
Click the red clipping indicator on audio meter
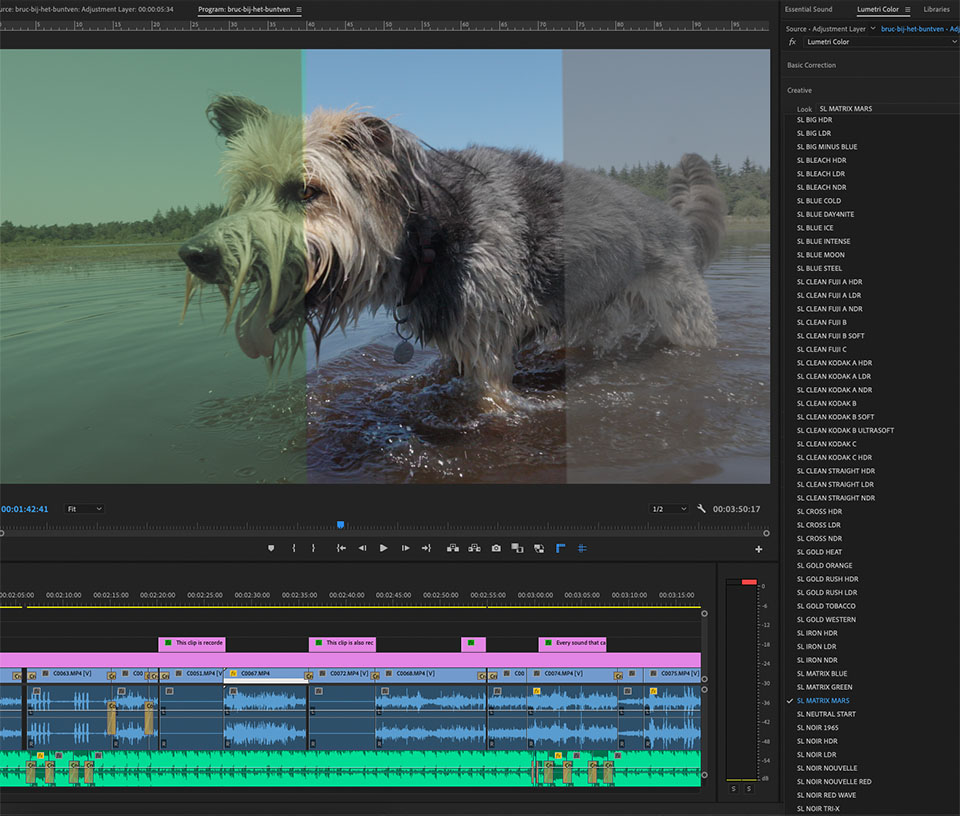[x=749, y=582]
